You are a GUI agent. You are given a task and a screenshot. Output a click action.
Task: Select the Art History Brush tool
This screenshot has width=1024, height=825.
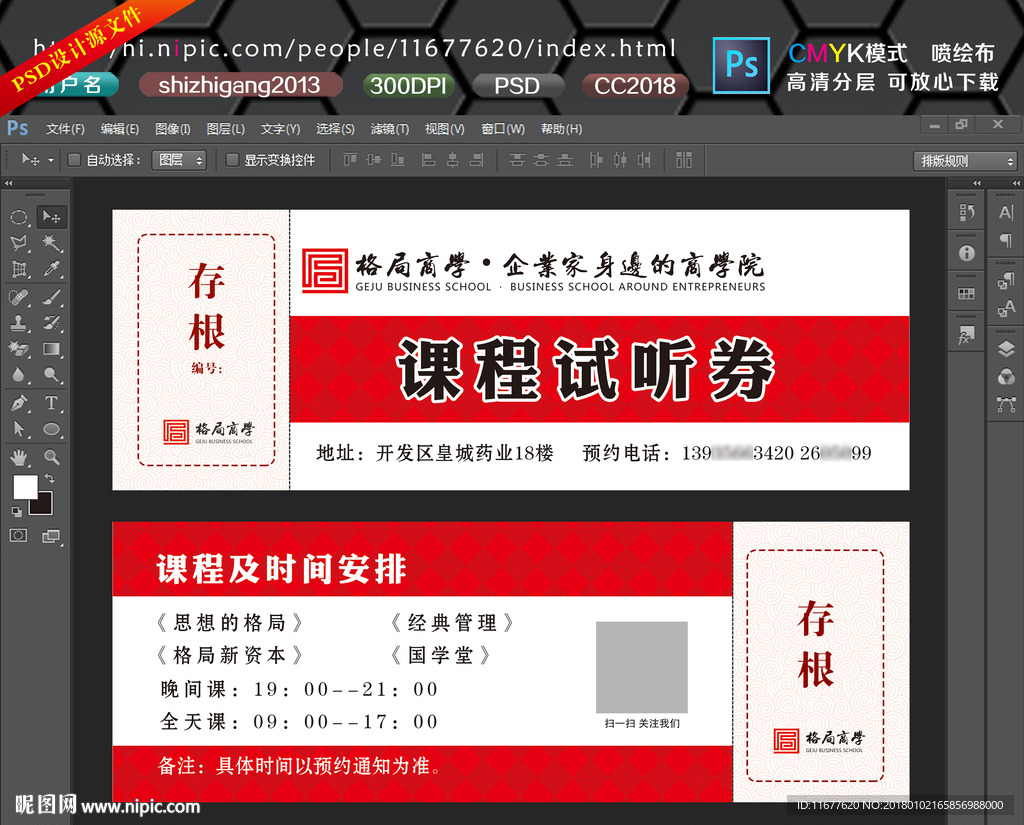point(51,323)
